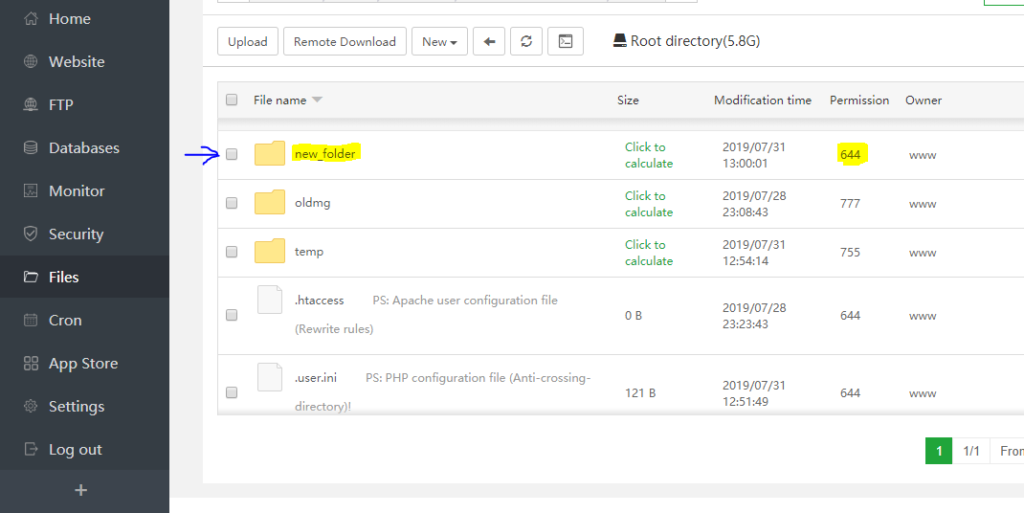
Task: Click the Root directory disk icon
Action: click(620, 41)
